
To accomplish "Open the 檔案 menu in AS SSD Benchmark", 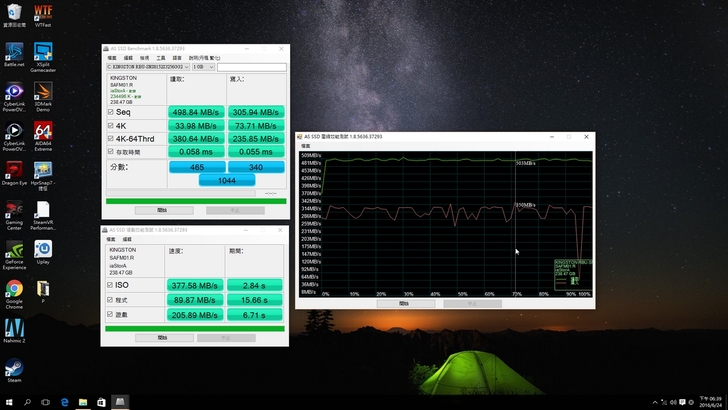I will (112, 59).
